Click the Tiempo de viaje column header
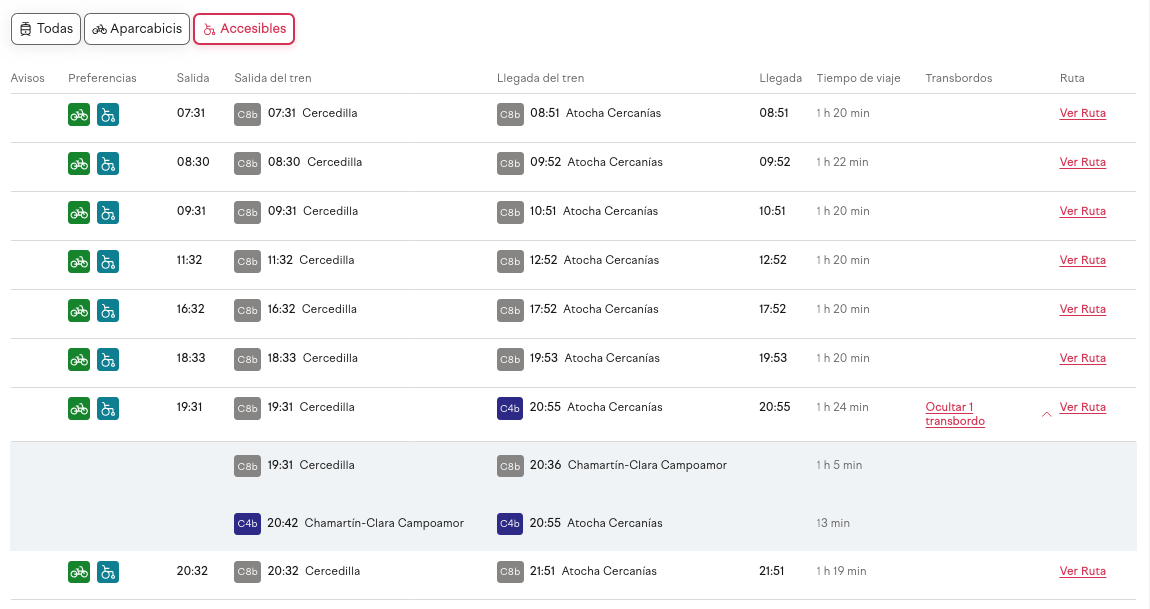This screenshot has width=1150, height=609. pos(858,78)
